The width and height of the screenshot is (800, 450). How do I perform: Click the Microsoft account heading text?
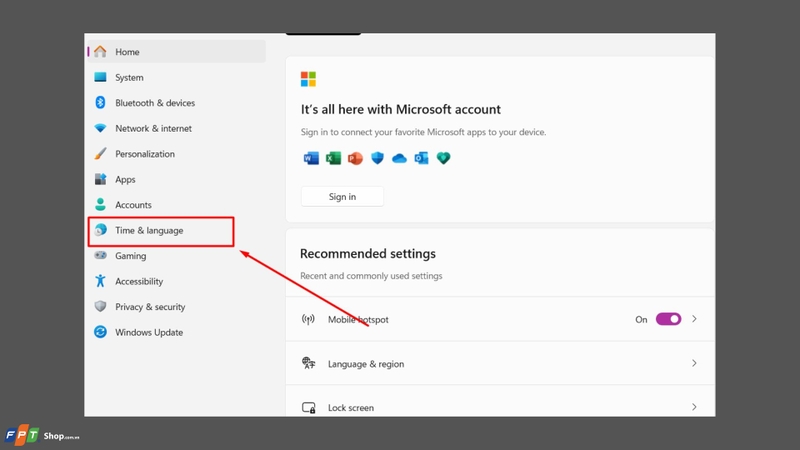(401, 109)
